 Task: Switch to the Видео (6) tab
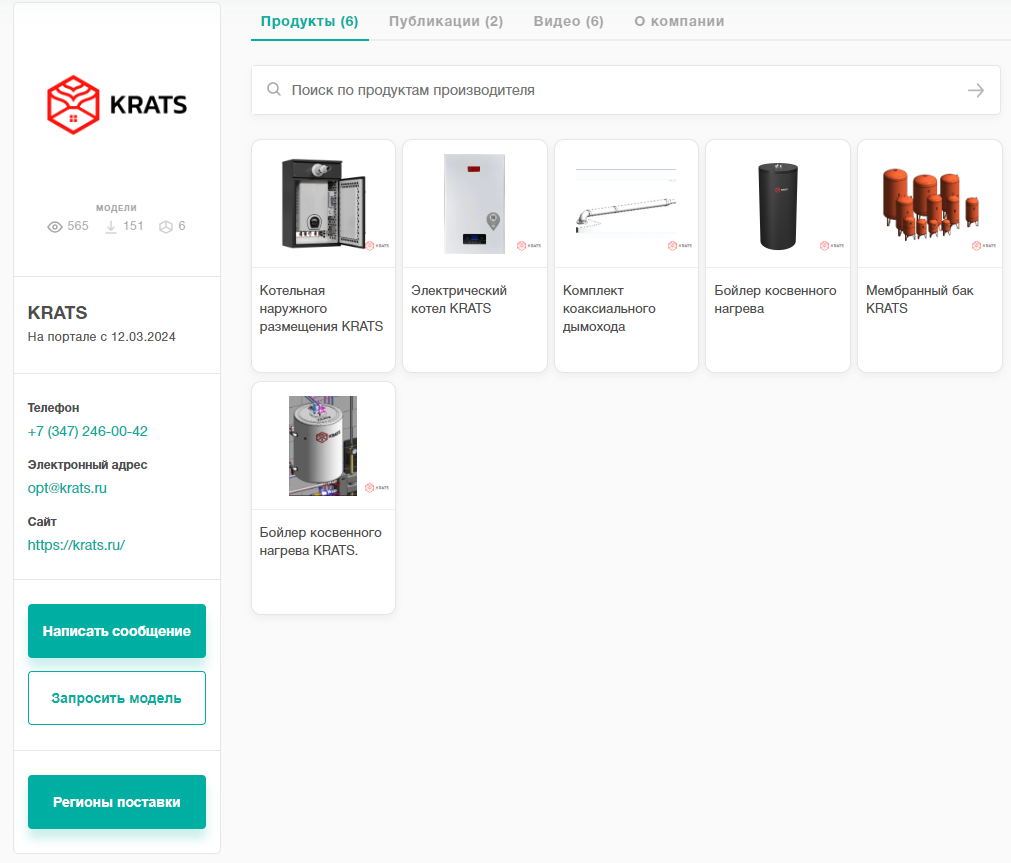[x=569, y=21]
